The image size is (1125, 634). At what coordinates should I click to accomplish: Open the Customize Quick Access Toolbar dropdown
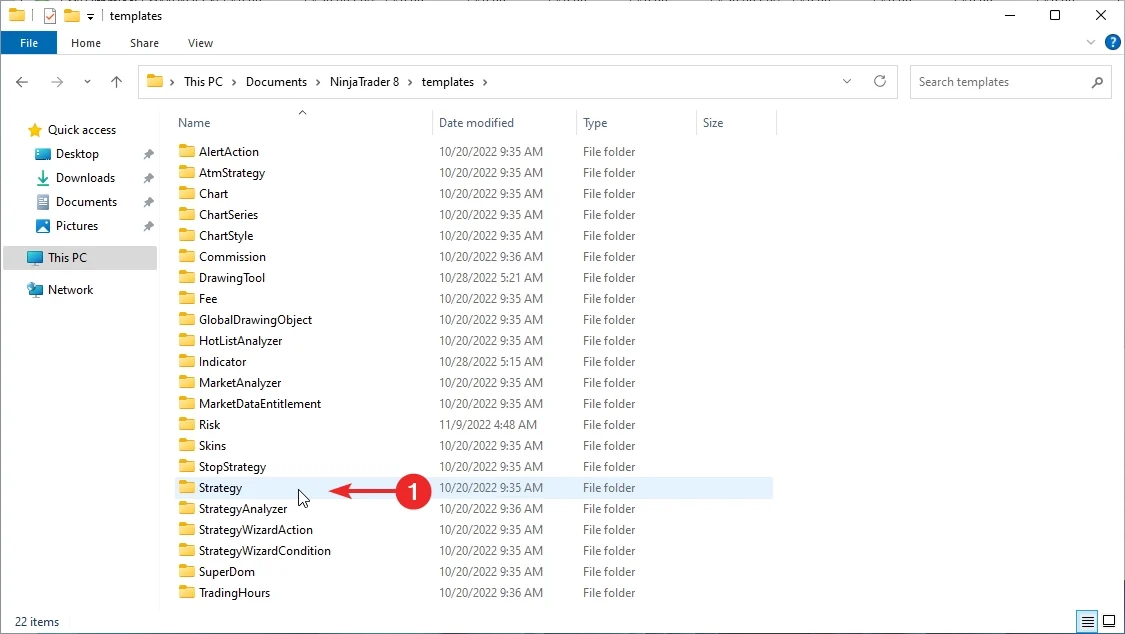(91, 17)
